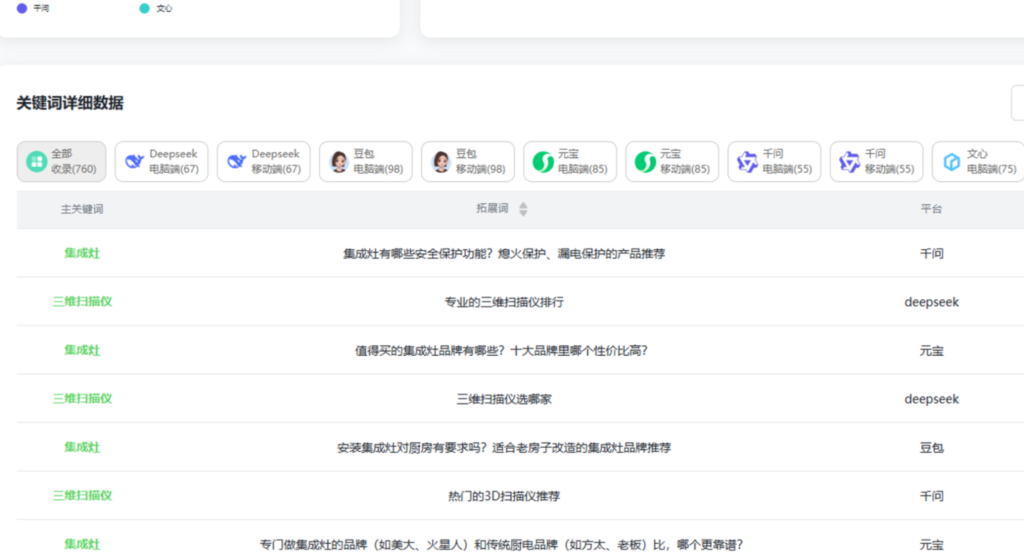Click the 元宝 电脑端 green icon
This screenshot has width=1024, height=559.
(542, 162)
